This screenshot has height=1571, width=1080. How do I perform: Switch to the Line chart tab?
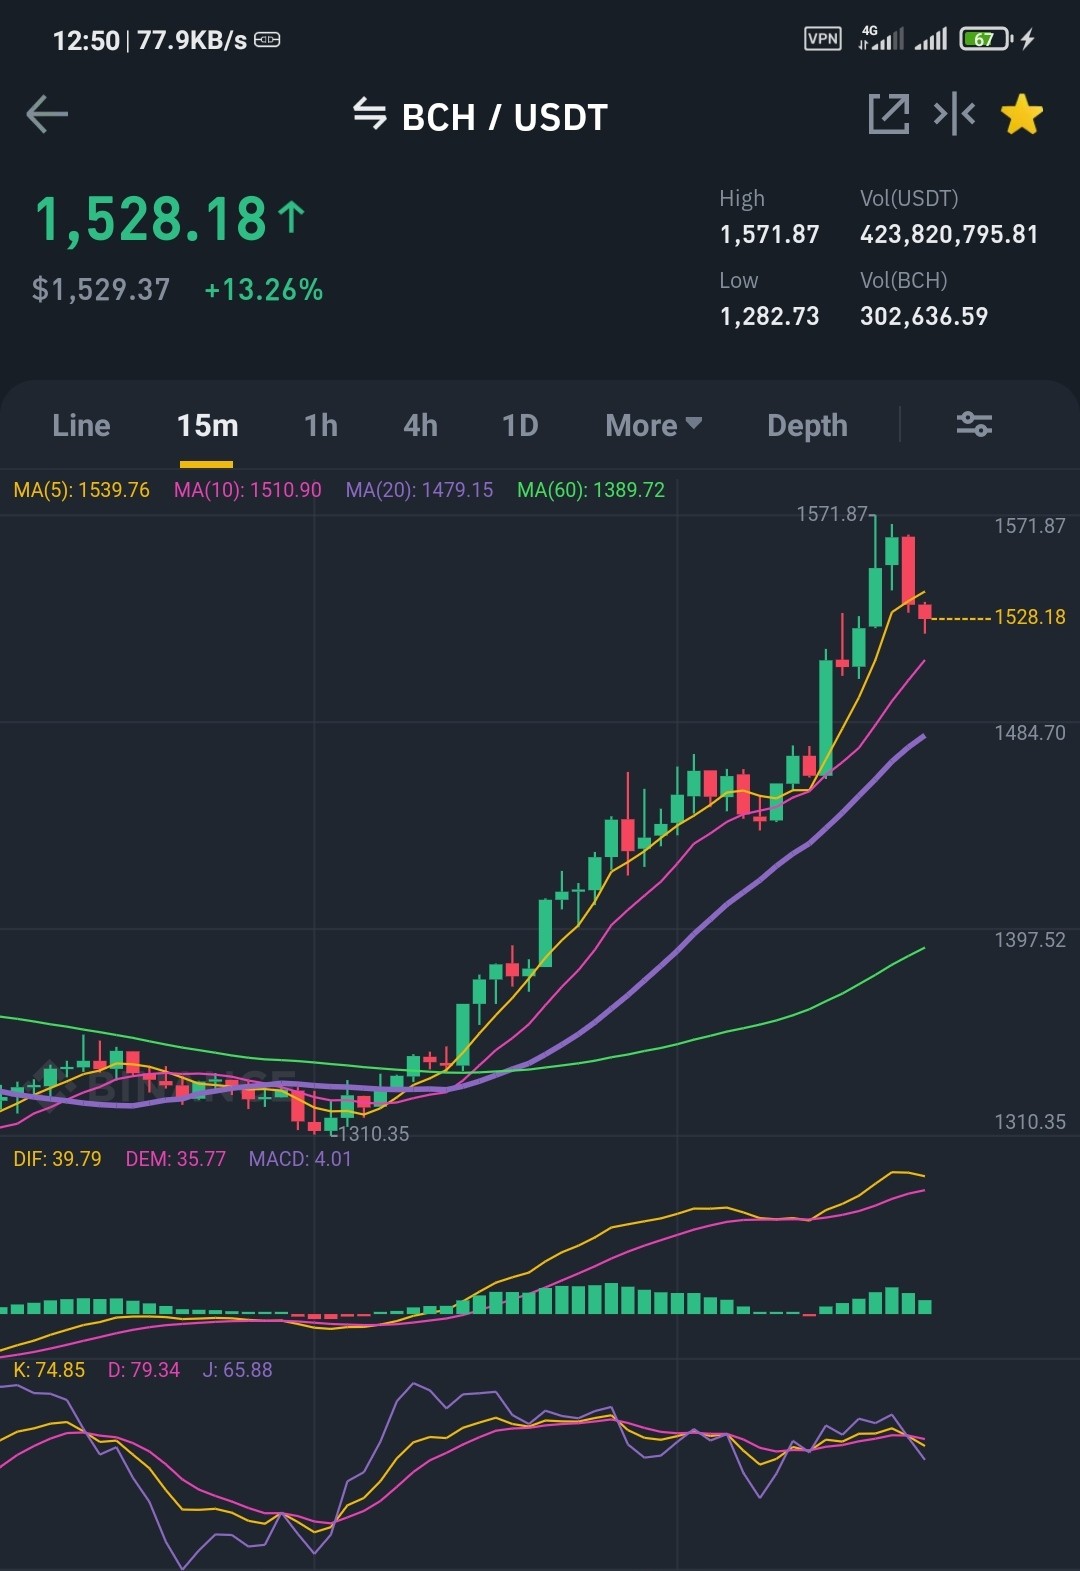coord(81,425)
